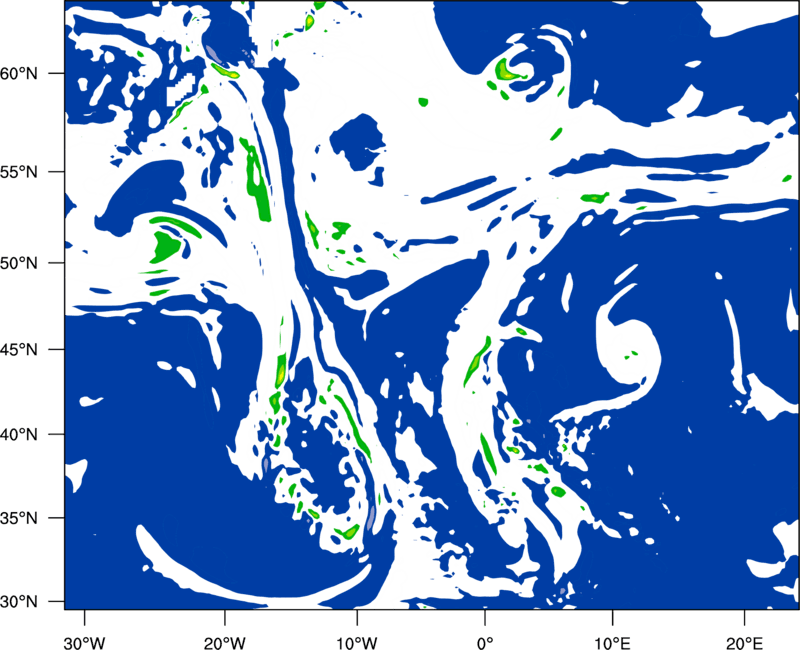Click the 35°N latitude label
Screen dimensions: 800x650
pyautogui.click(x=19, y=518)
